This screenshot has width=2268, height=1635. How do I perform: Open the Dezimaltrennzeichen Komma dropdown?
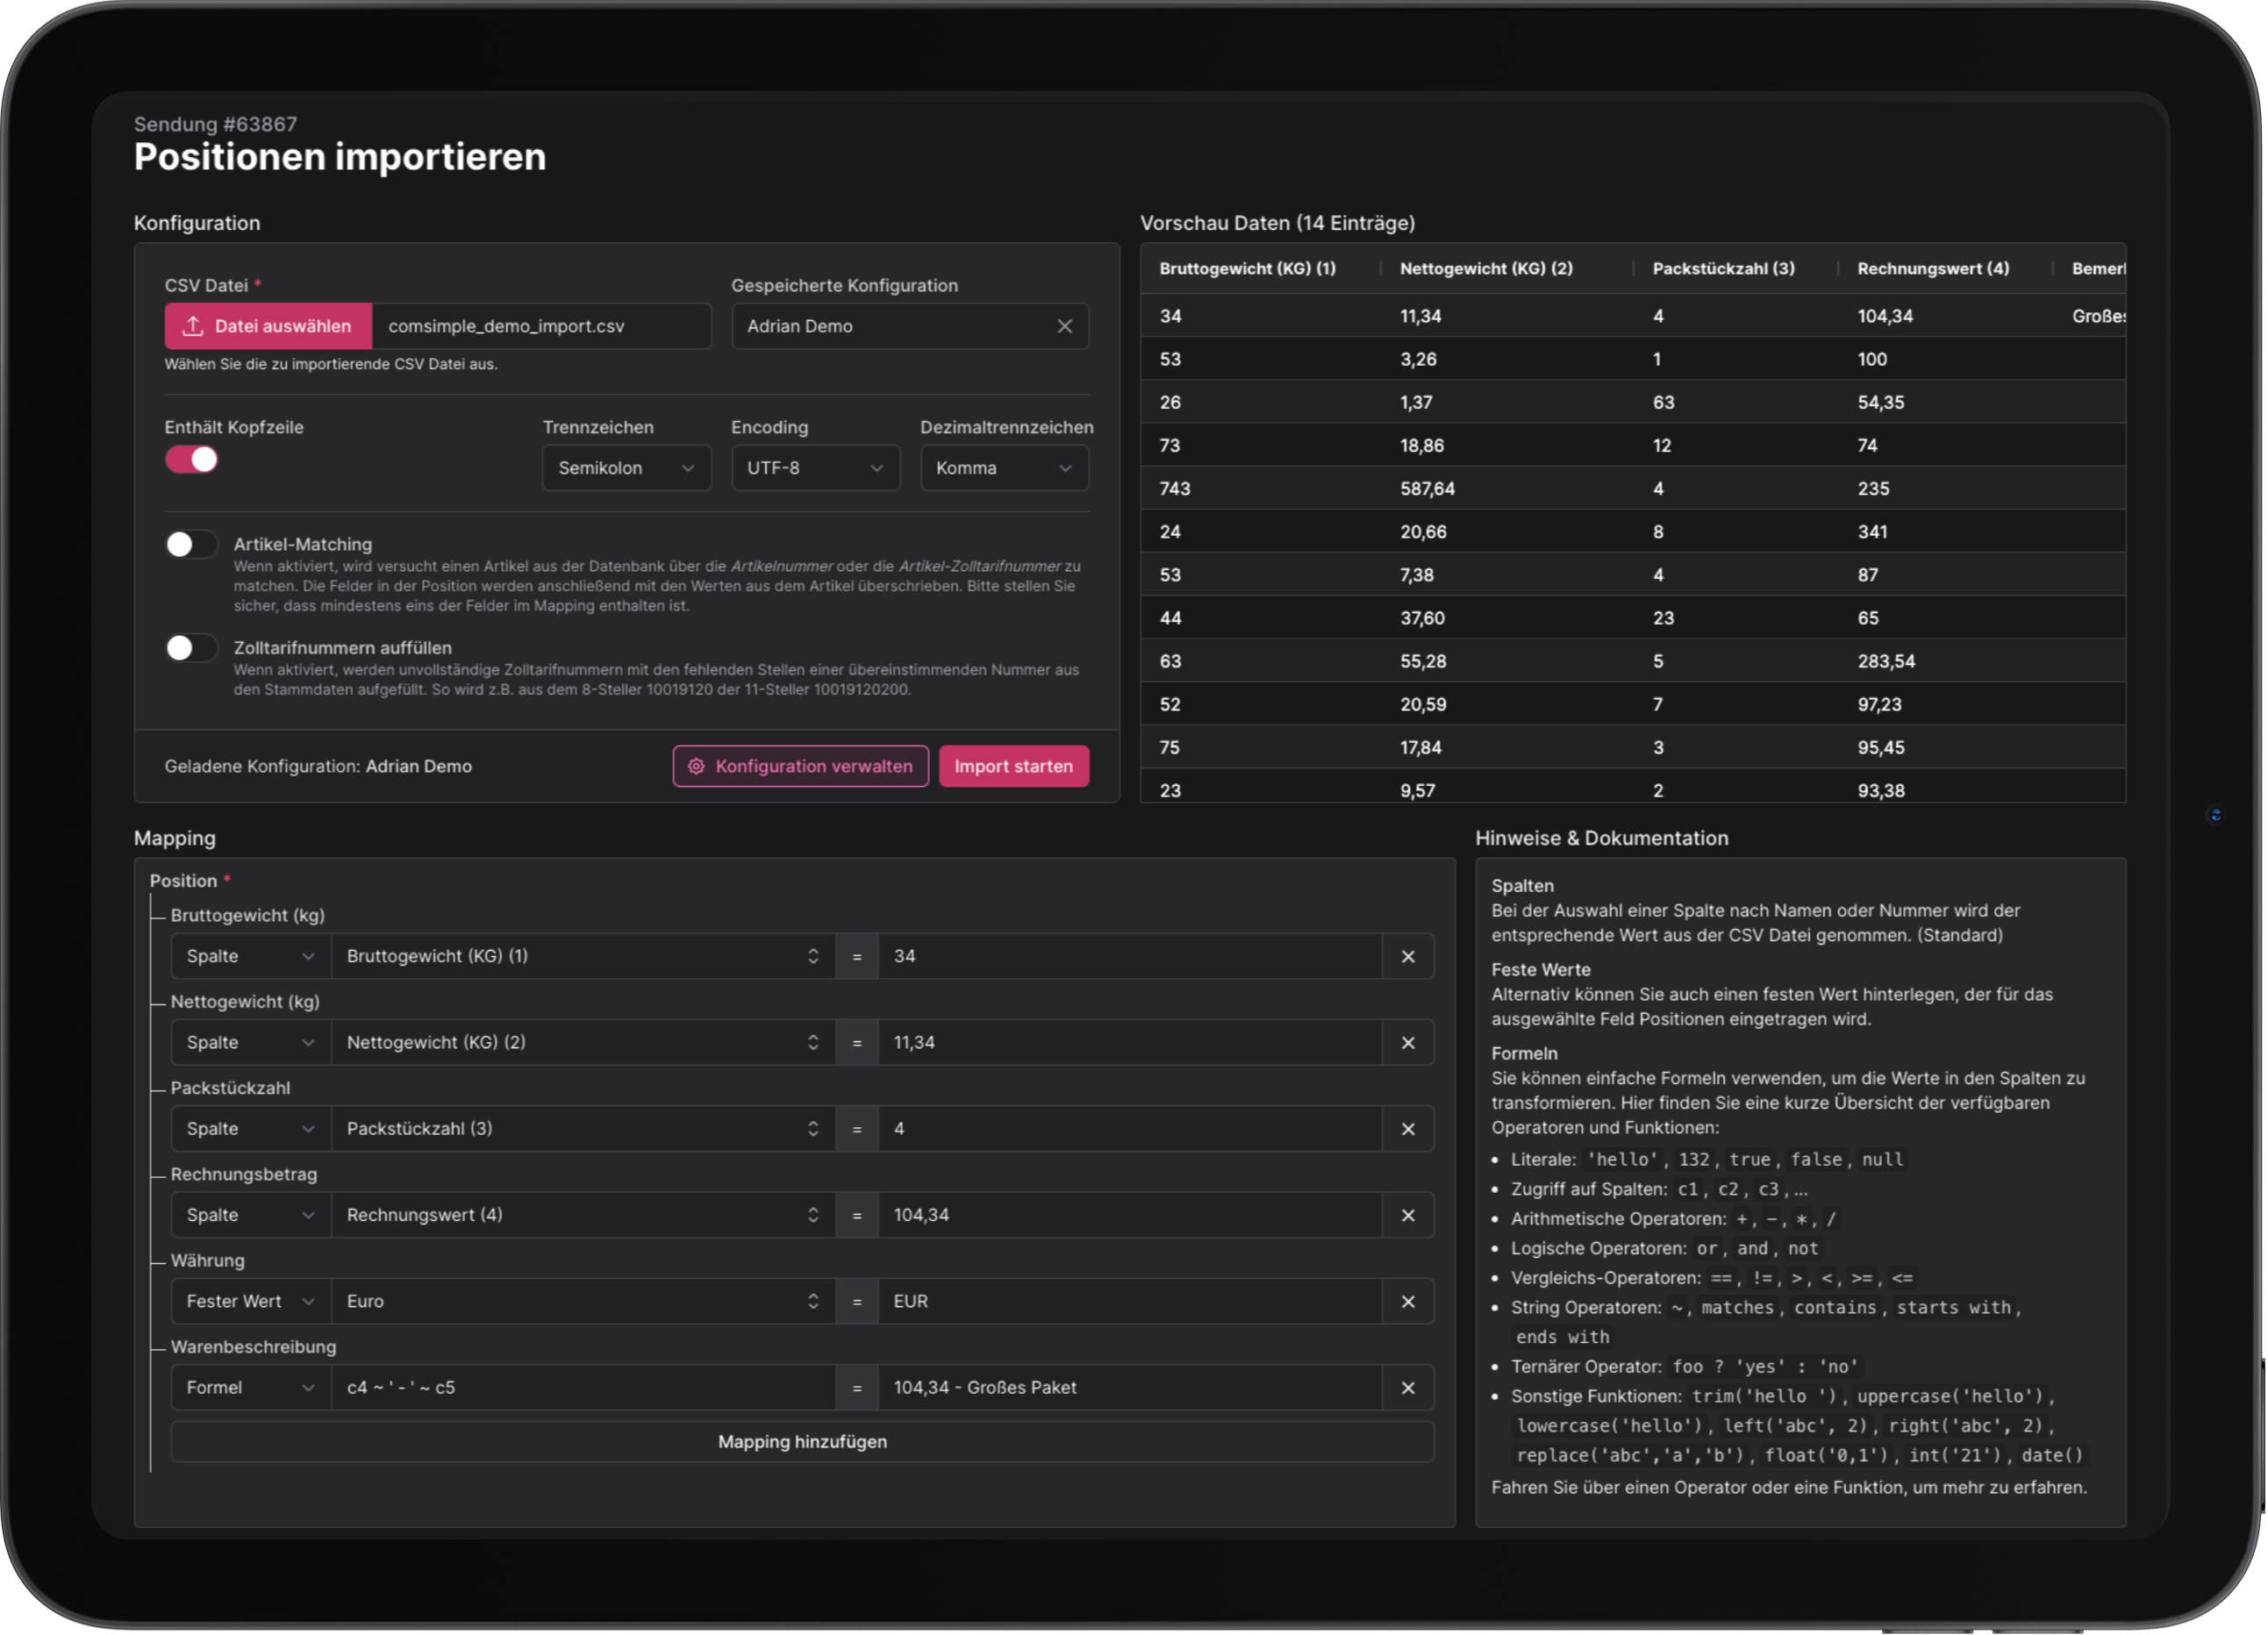[x=1005, y=468]
